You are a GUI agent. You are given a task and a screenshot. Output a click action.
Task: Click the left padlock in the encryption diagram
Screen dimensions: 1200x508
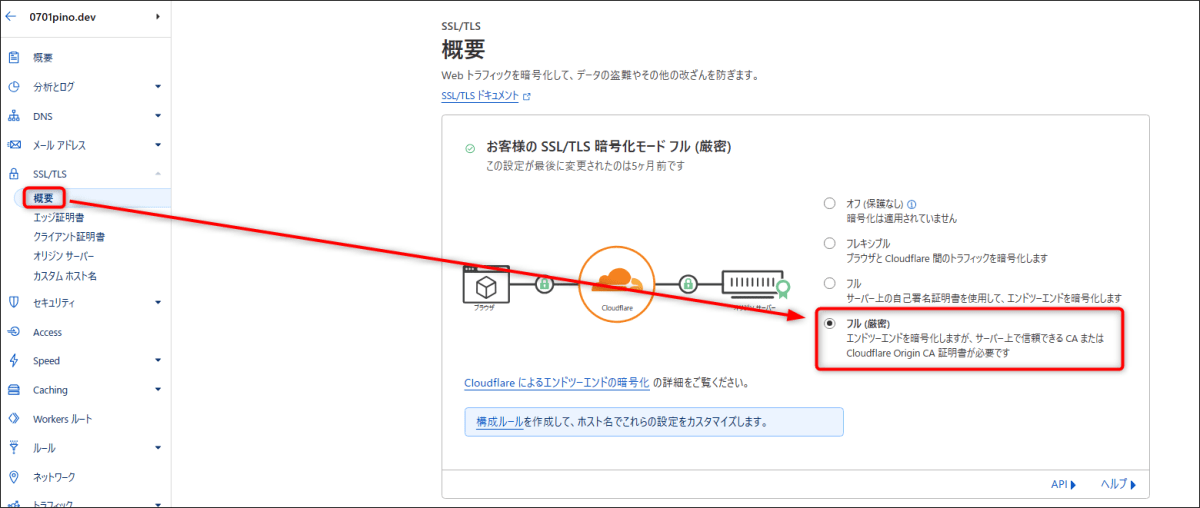[545, 284]
